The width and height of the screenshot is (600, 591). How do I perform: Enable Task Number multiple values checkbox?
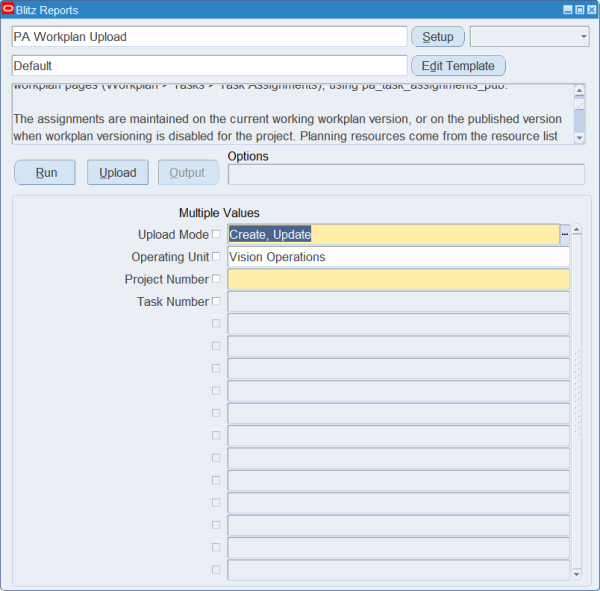(216, 301)
